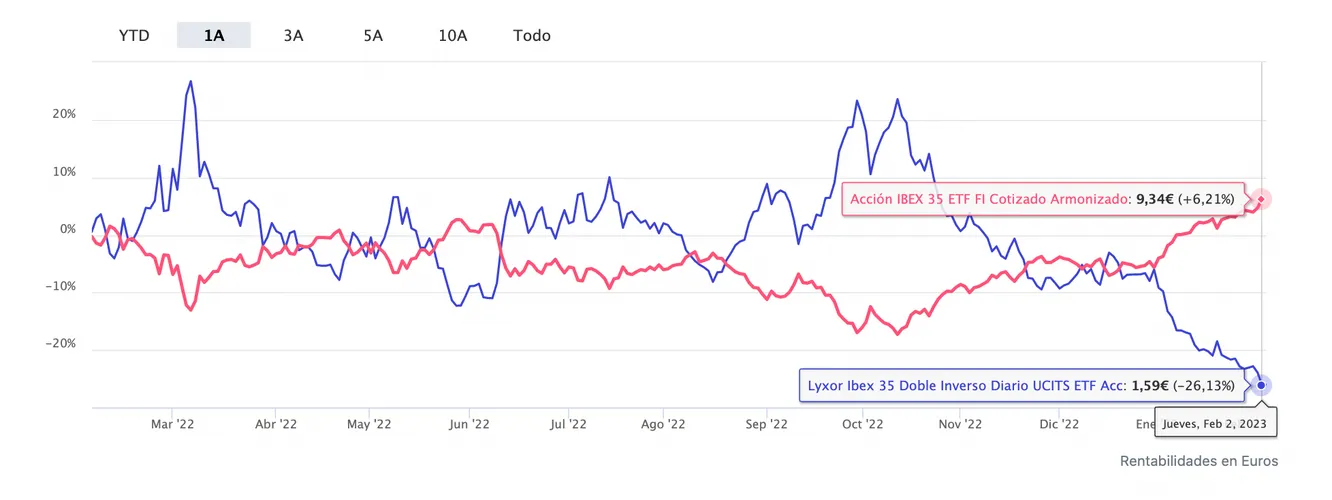1332x500 pixels.
Task: Click the Sep '22 axis label
Action: pyautogui.click(x=765, y=424)
